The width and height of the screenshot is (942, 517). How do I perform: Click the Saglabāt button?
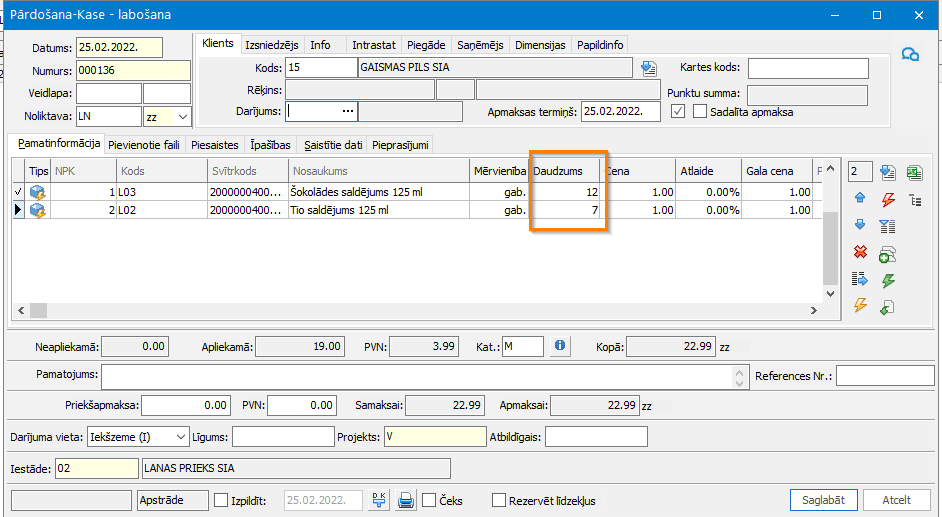823,500
